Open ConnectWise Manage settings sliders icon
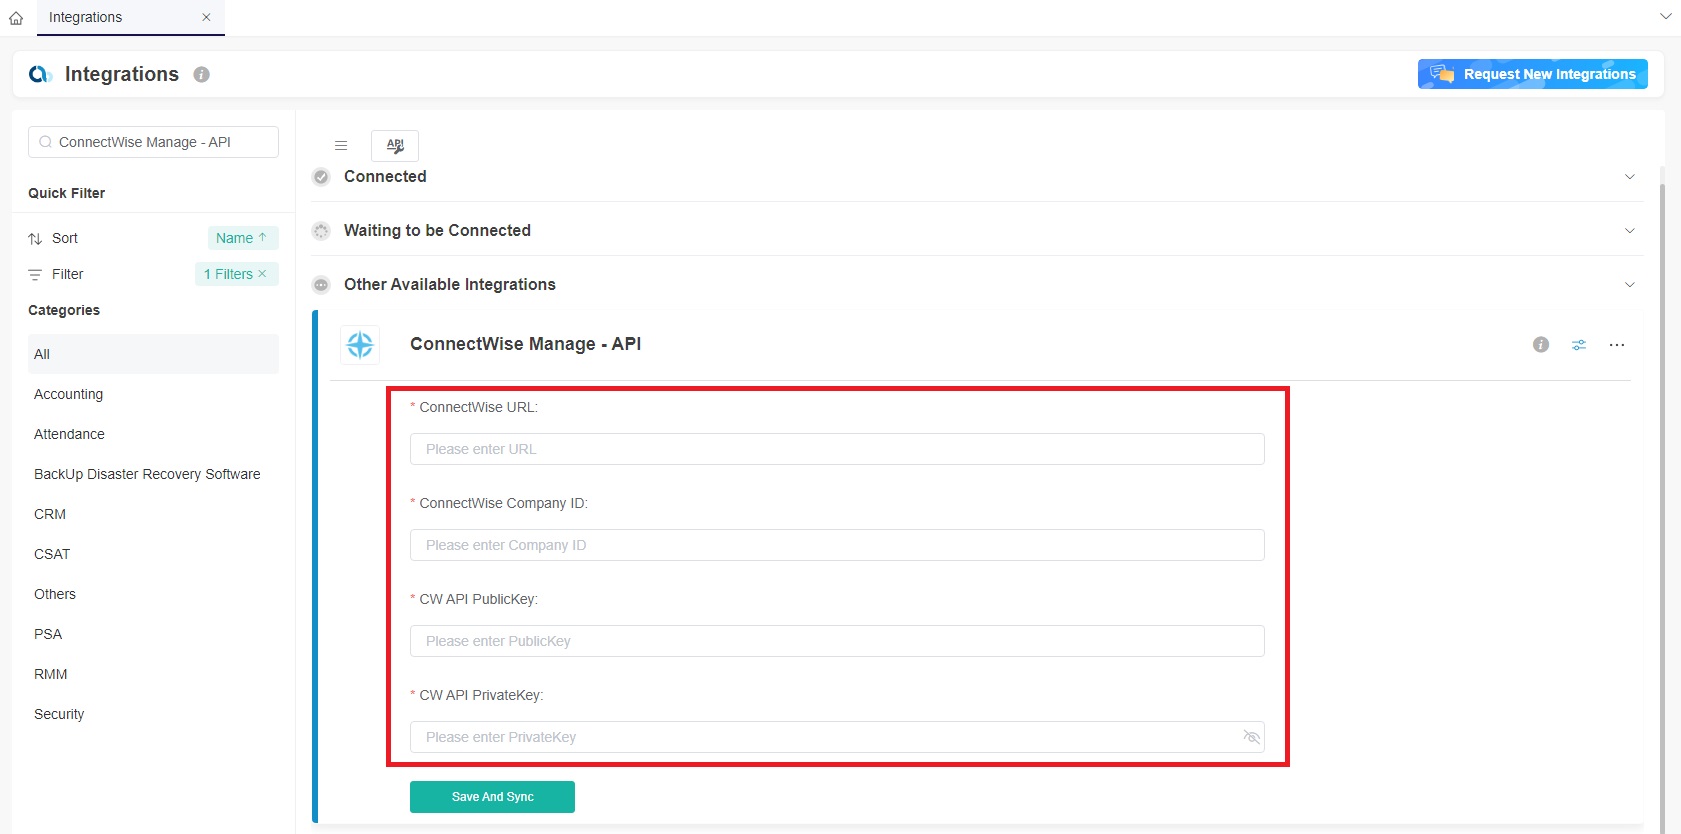This screenshot has width=1681, height=834. click(1578, 345)
